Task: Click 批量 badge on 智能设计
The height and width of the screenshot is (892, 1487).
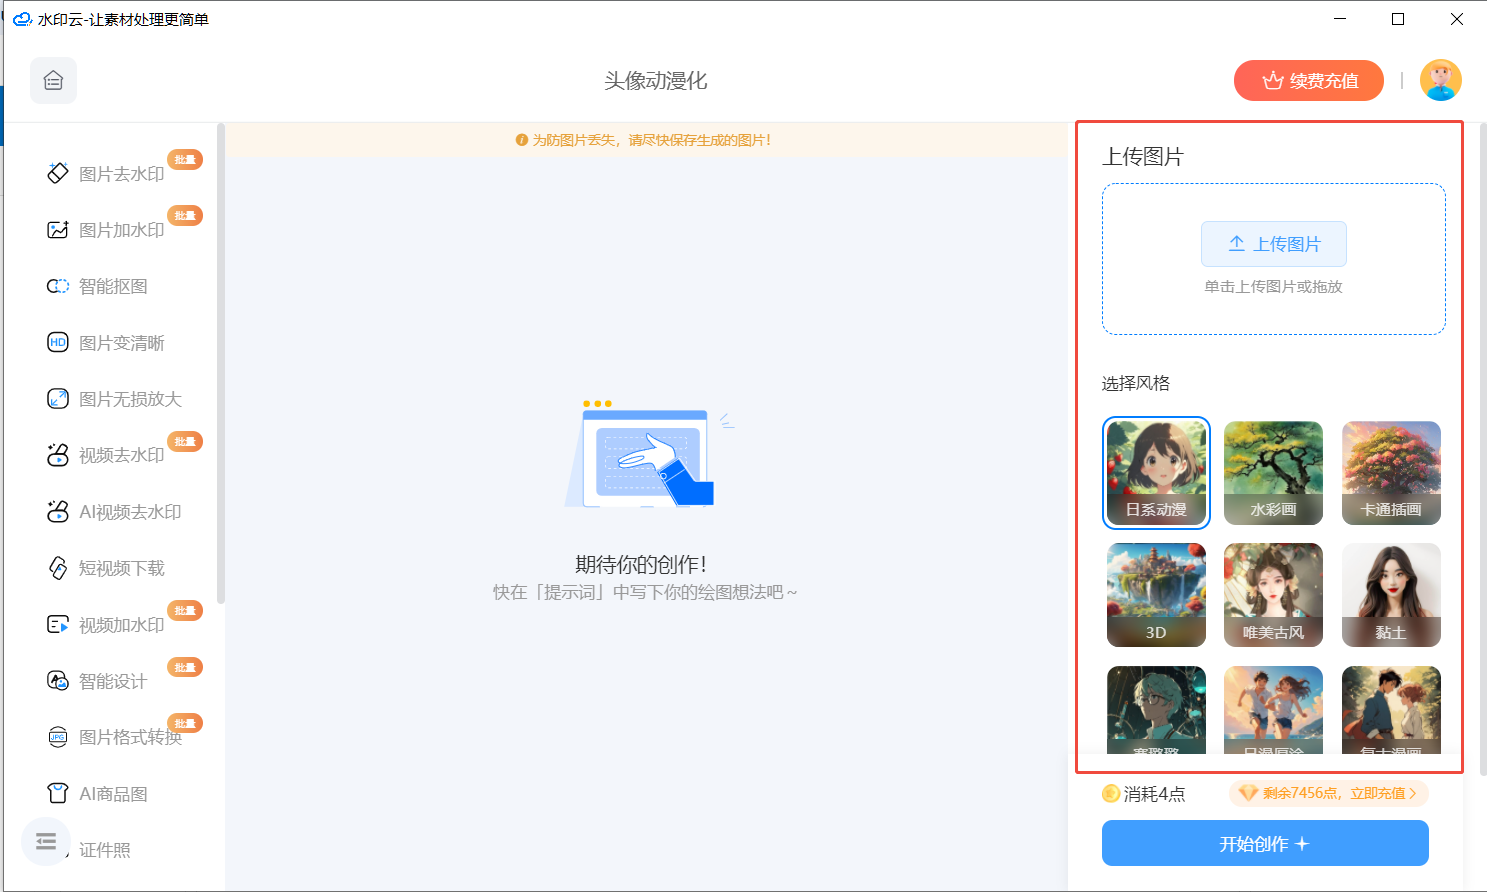Action: tap(185, 667)
